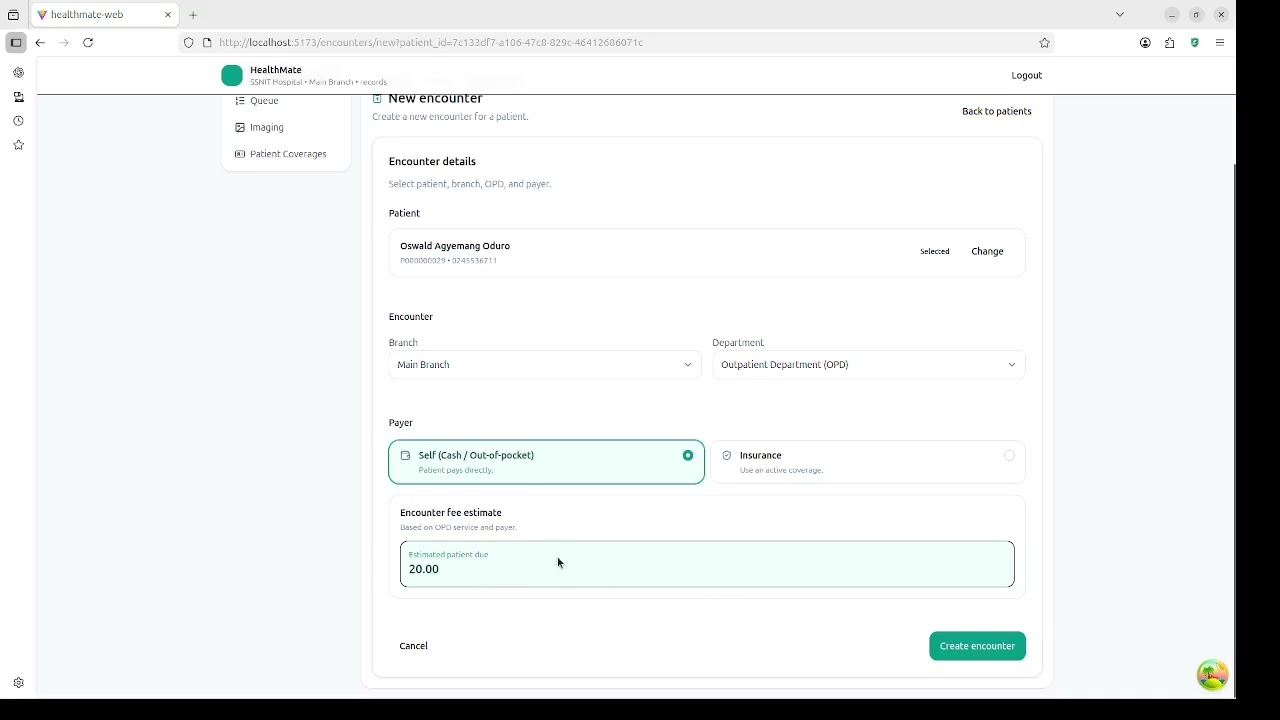Viewport: 1280px width, 720px height.
Task: Open the sidebar bookmarks star icon
Action: click(x=18, y=145)
